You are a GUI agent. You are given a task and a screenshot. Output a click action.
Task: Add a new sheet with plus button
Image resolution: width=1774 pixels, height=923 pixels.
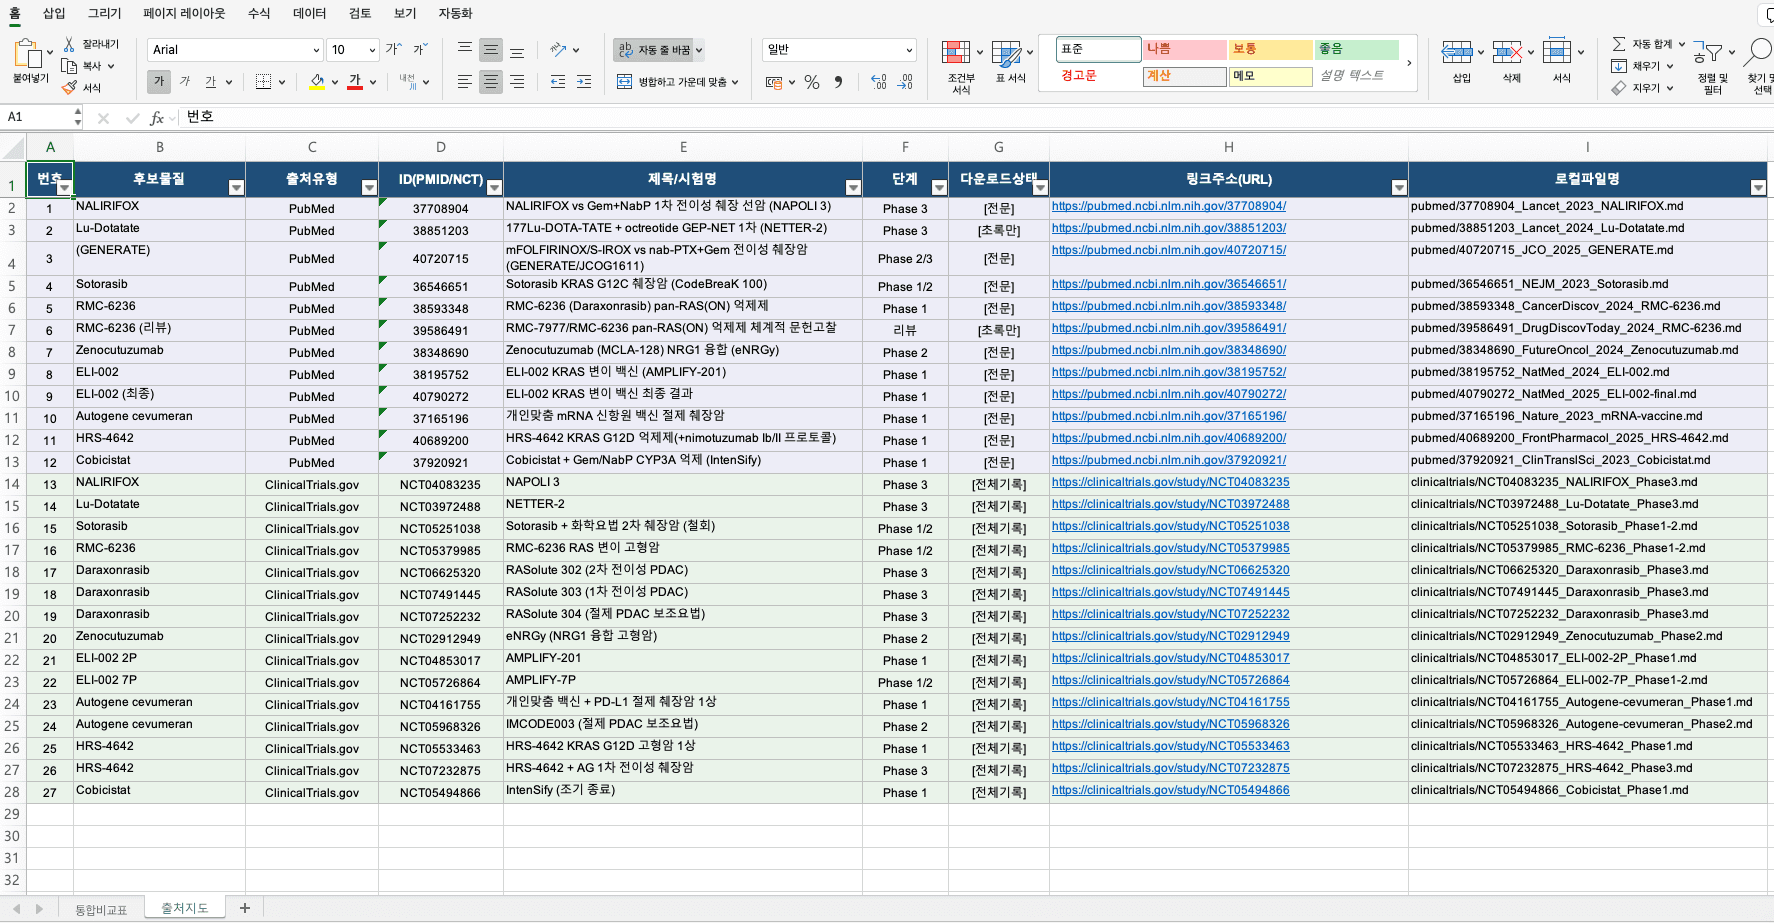pyautogui.click(x=245, y=908)
